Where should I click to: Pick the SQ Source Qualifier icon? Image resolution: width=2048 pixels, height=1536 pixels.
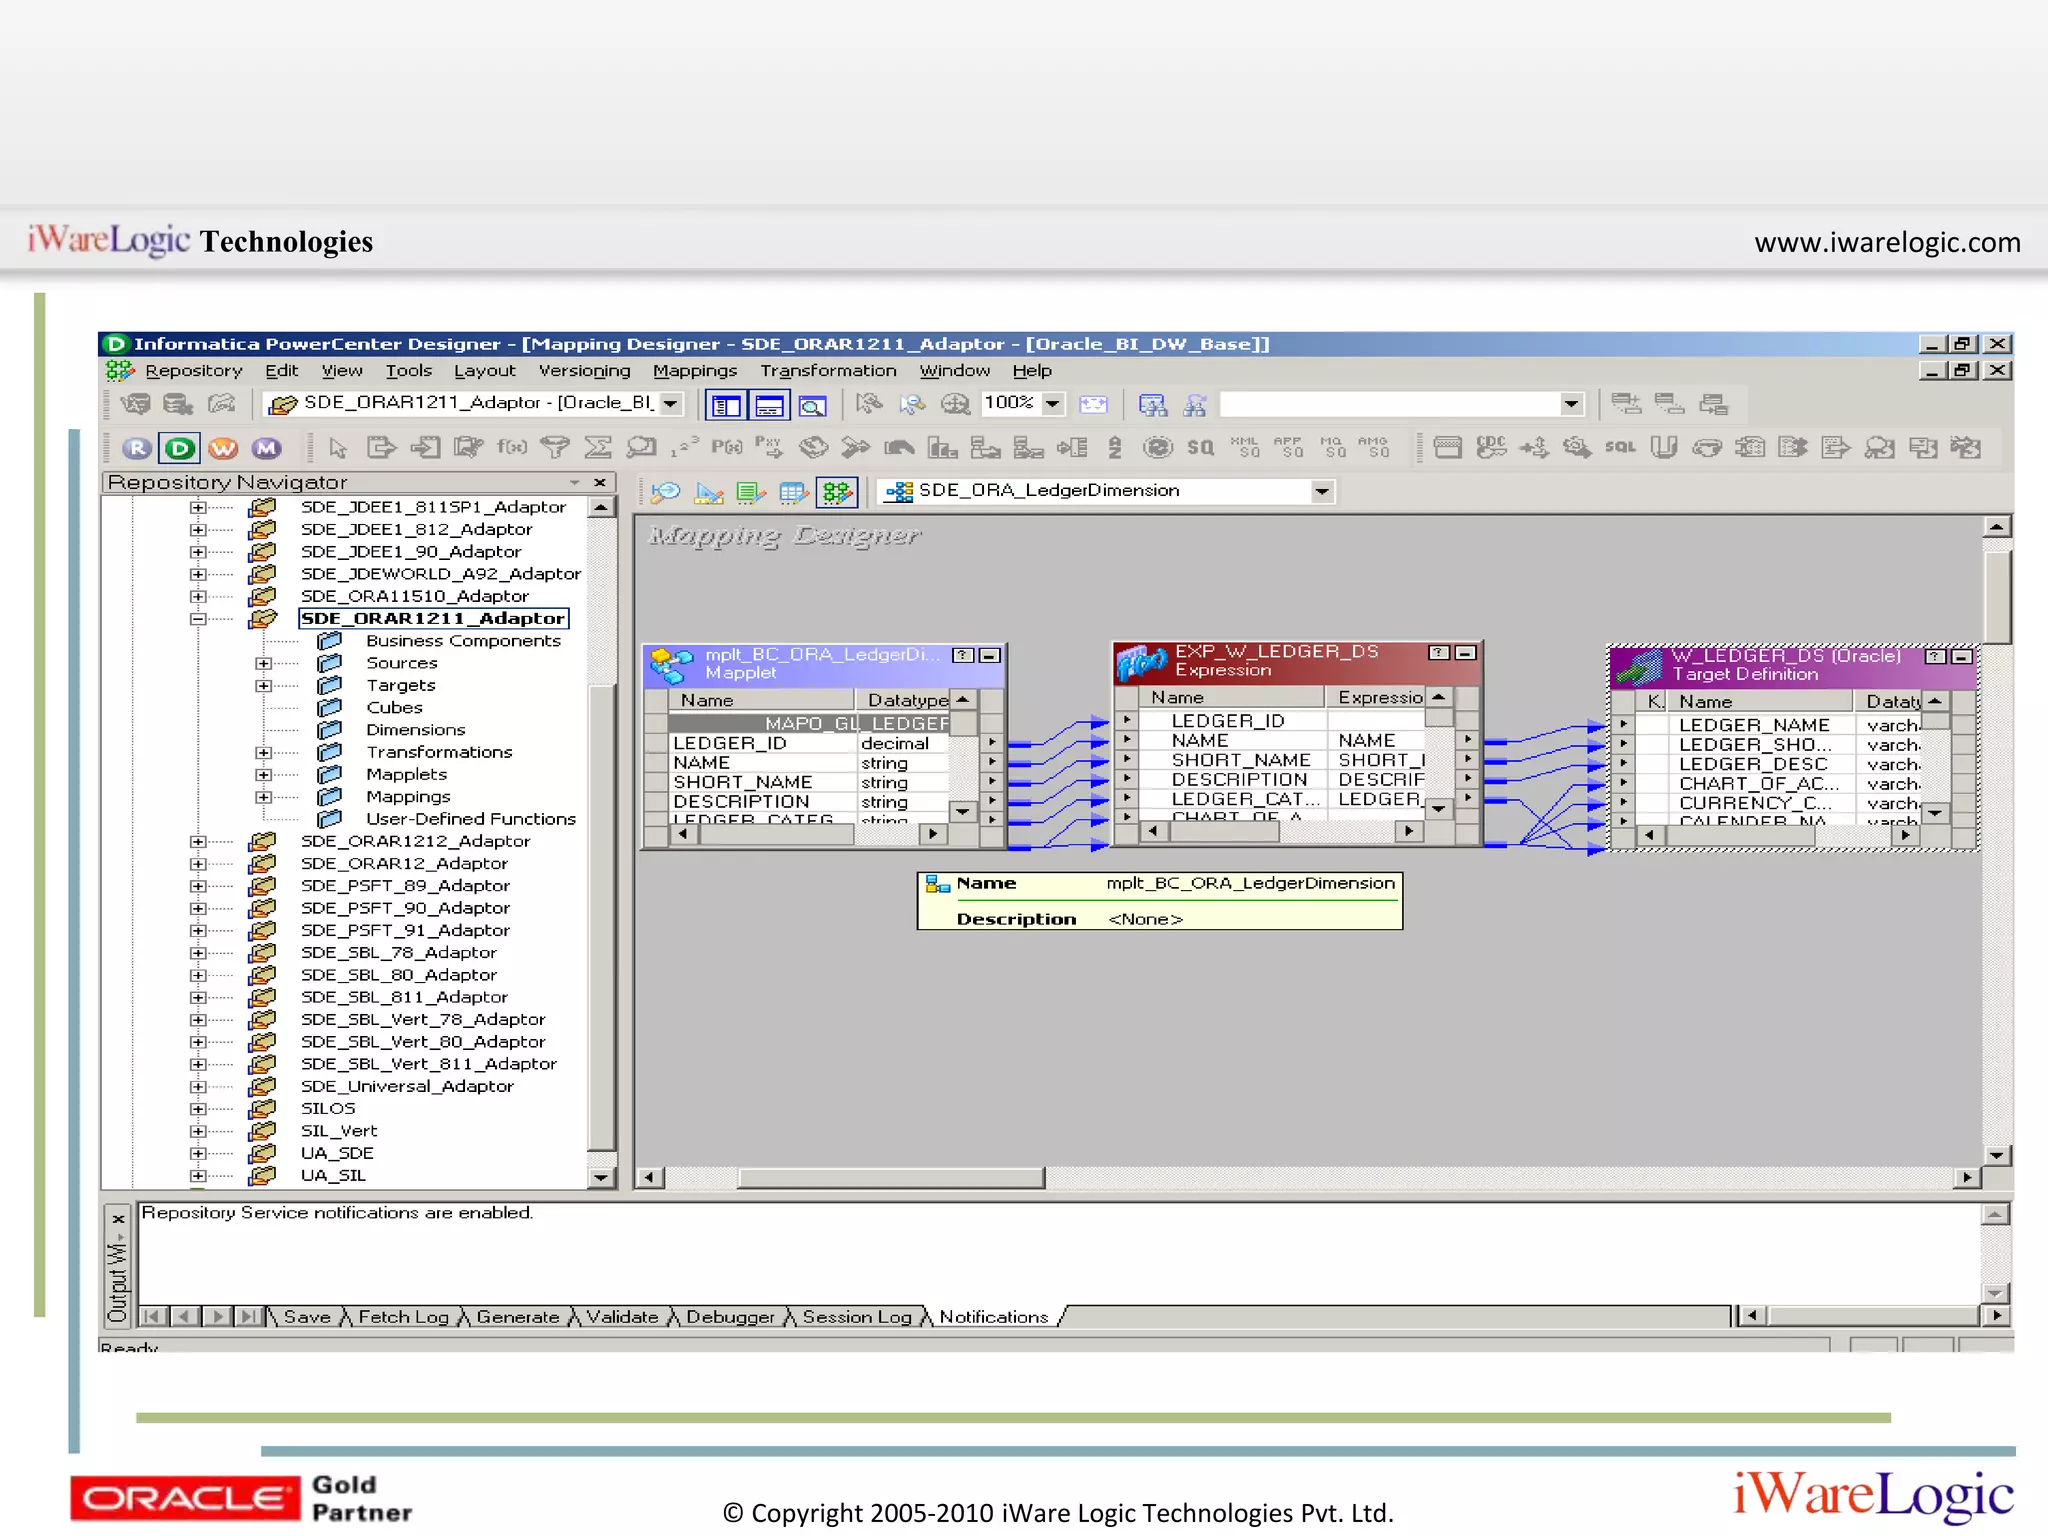[x=1201, y=447]
